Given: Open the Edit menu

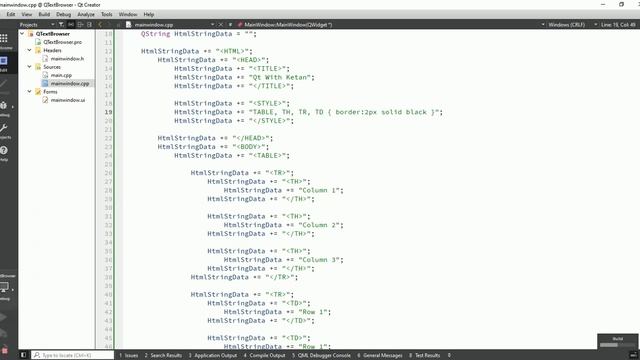Looking at the screenshot, I should pos(11,14).
